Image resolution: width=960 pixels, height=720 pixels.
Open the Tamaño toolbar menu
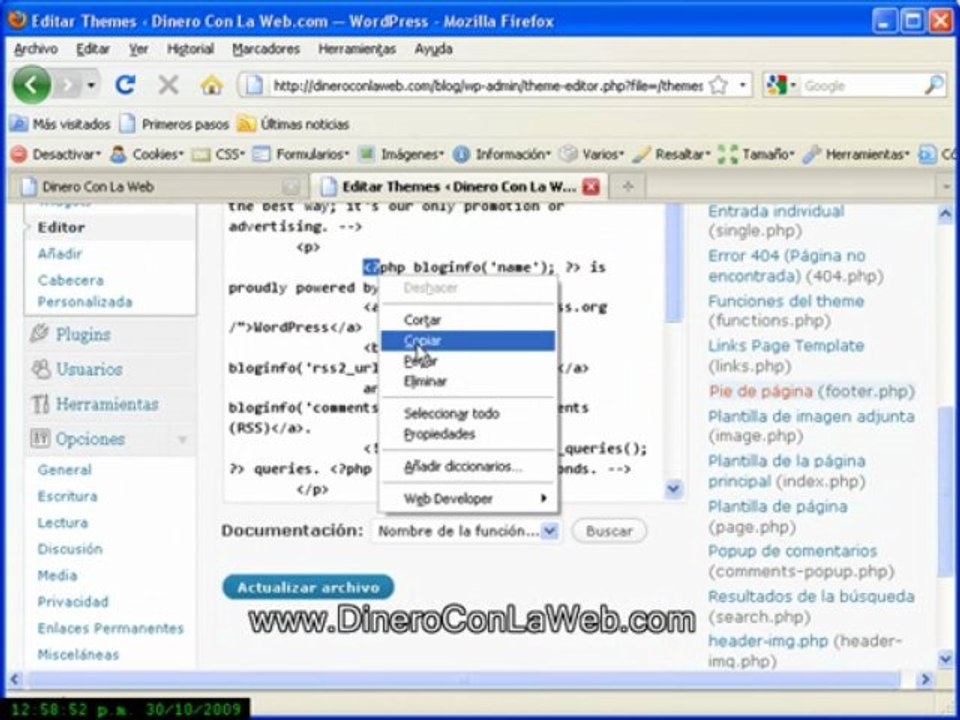point(756,154)
